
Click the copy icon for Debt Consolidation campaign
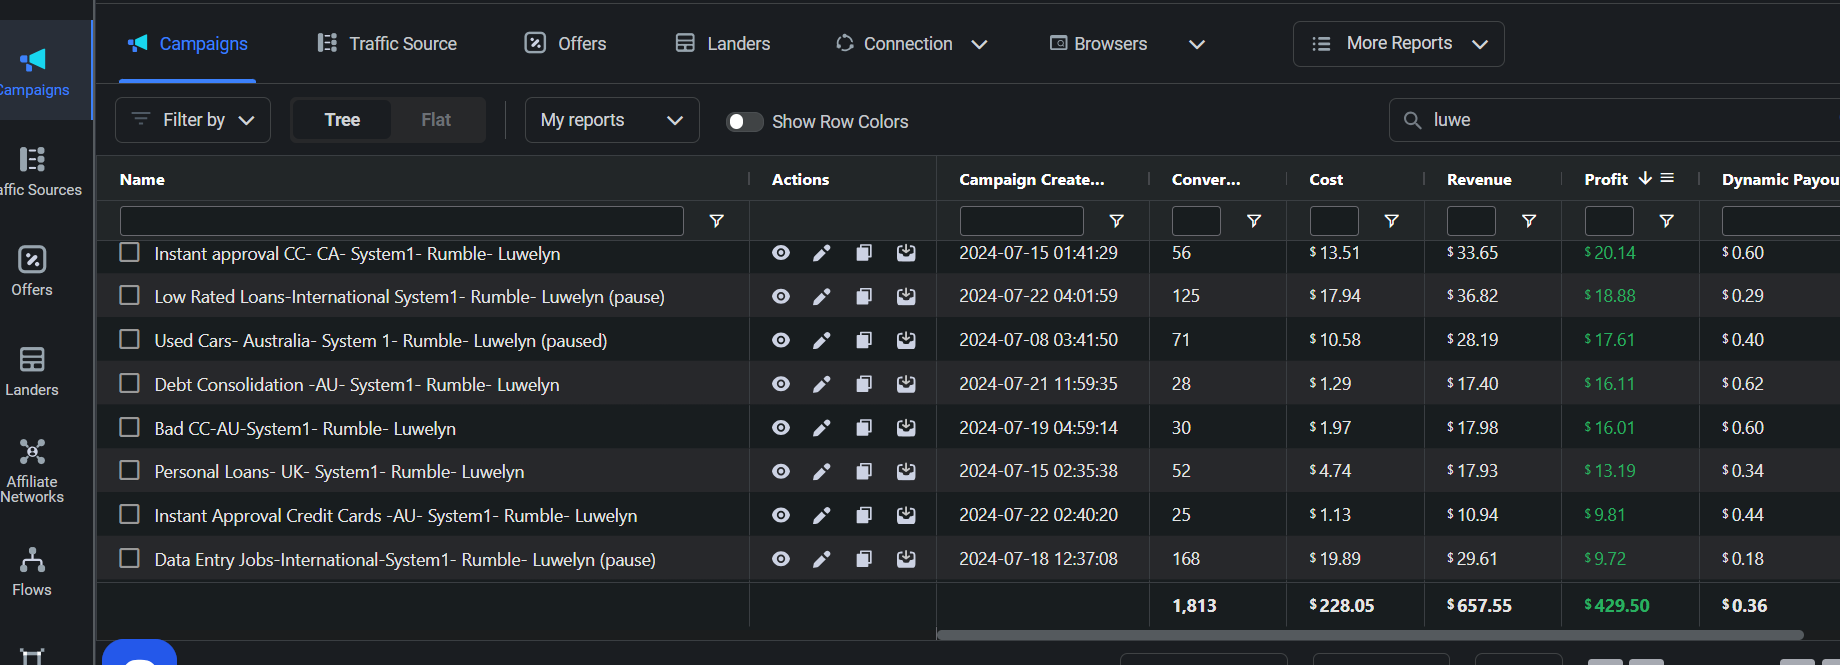pyautogui.click(x=864, y=384)
